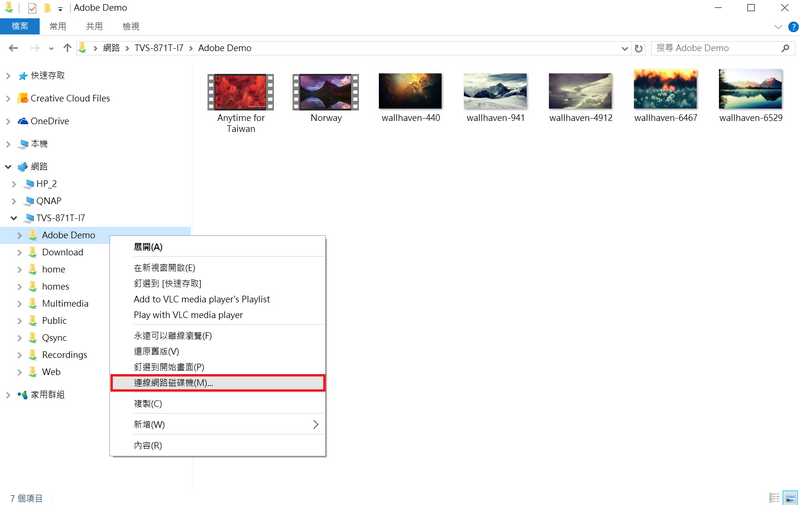Screen dimensions: 800x505
Task: Click the Creative Cloud Files icon
Action: tap(22, 98)
